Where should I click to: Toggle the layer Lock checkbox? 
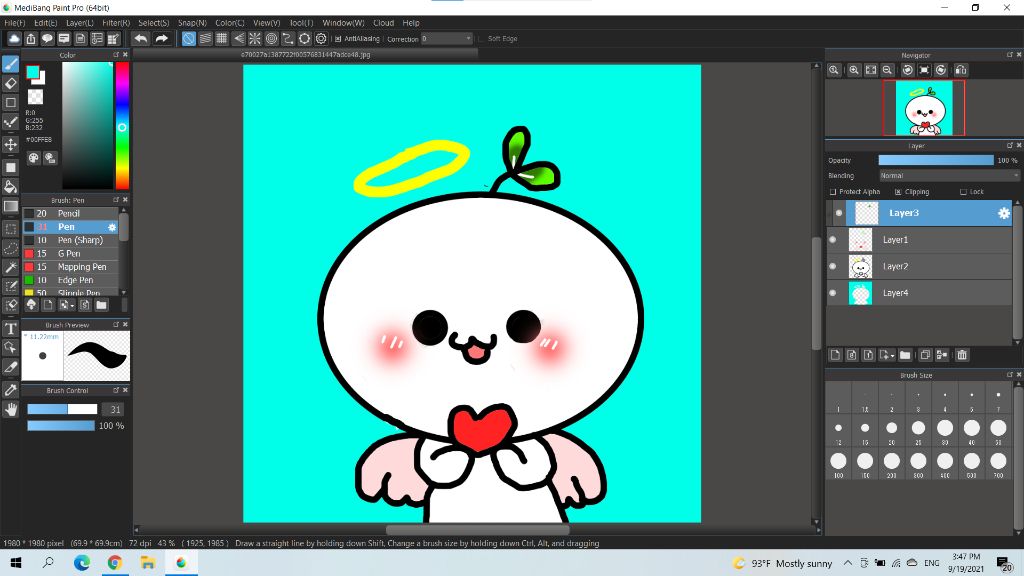click(963, 192)
